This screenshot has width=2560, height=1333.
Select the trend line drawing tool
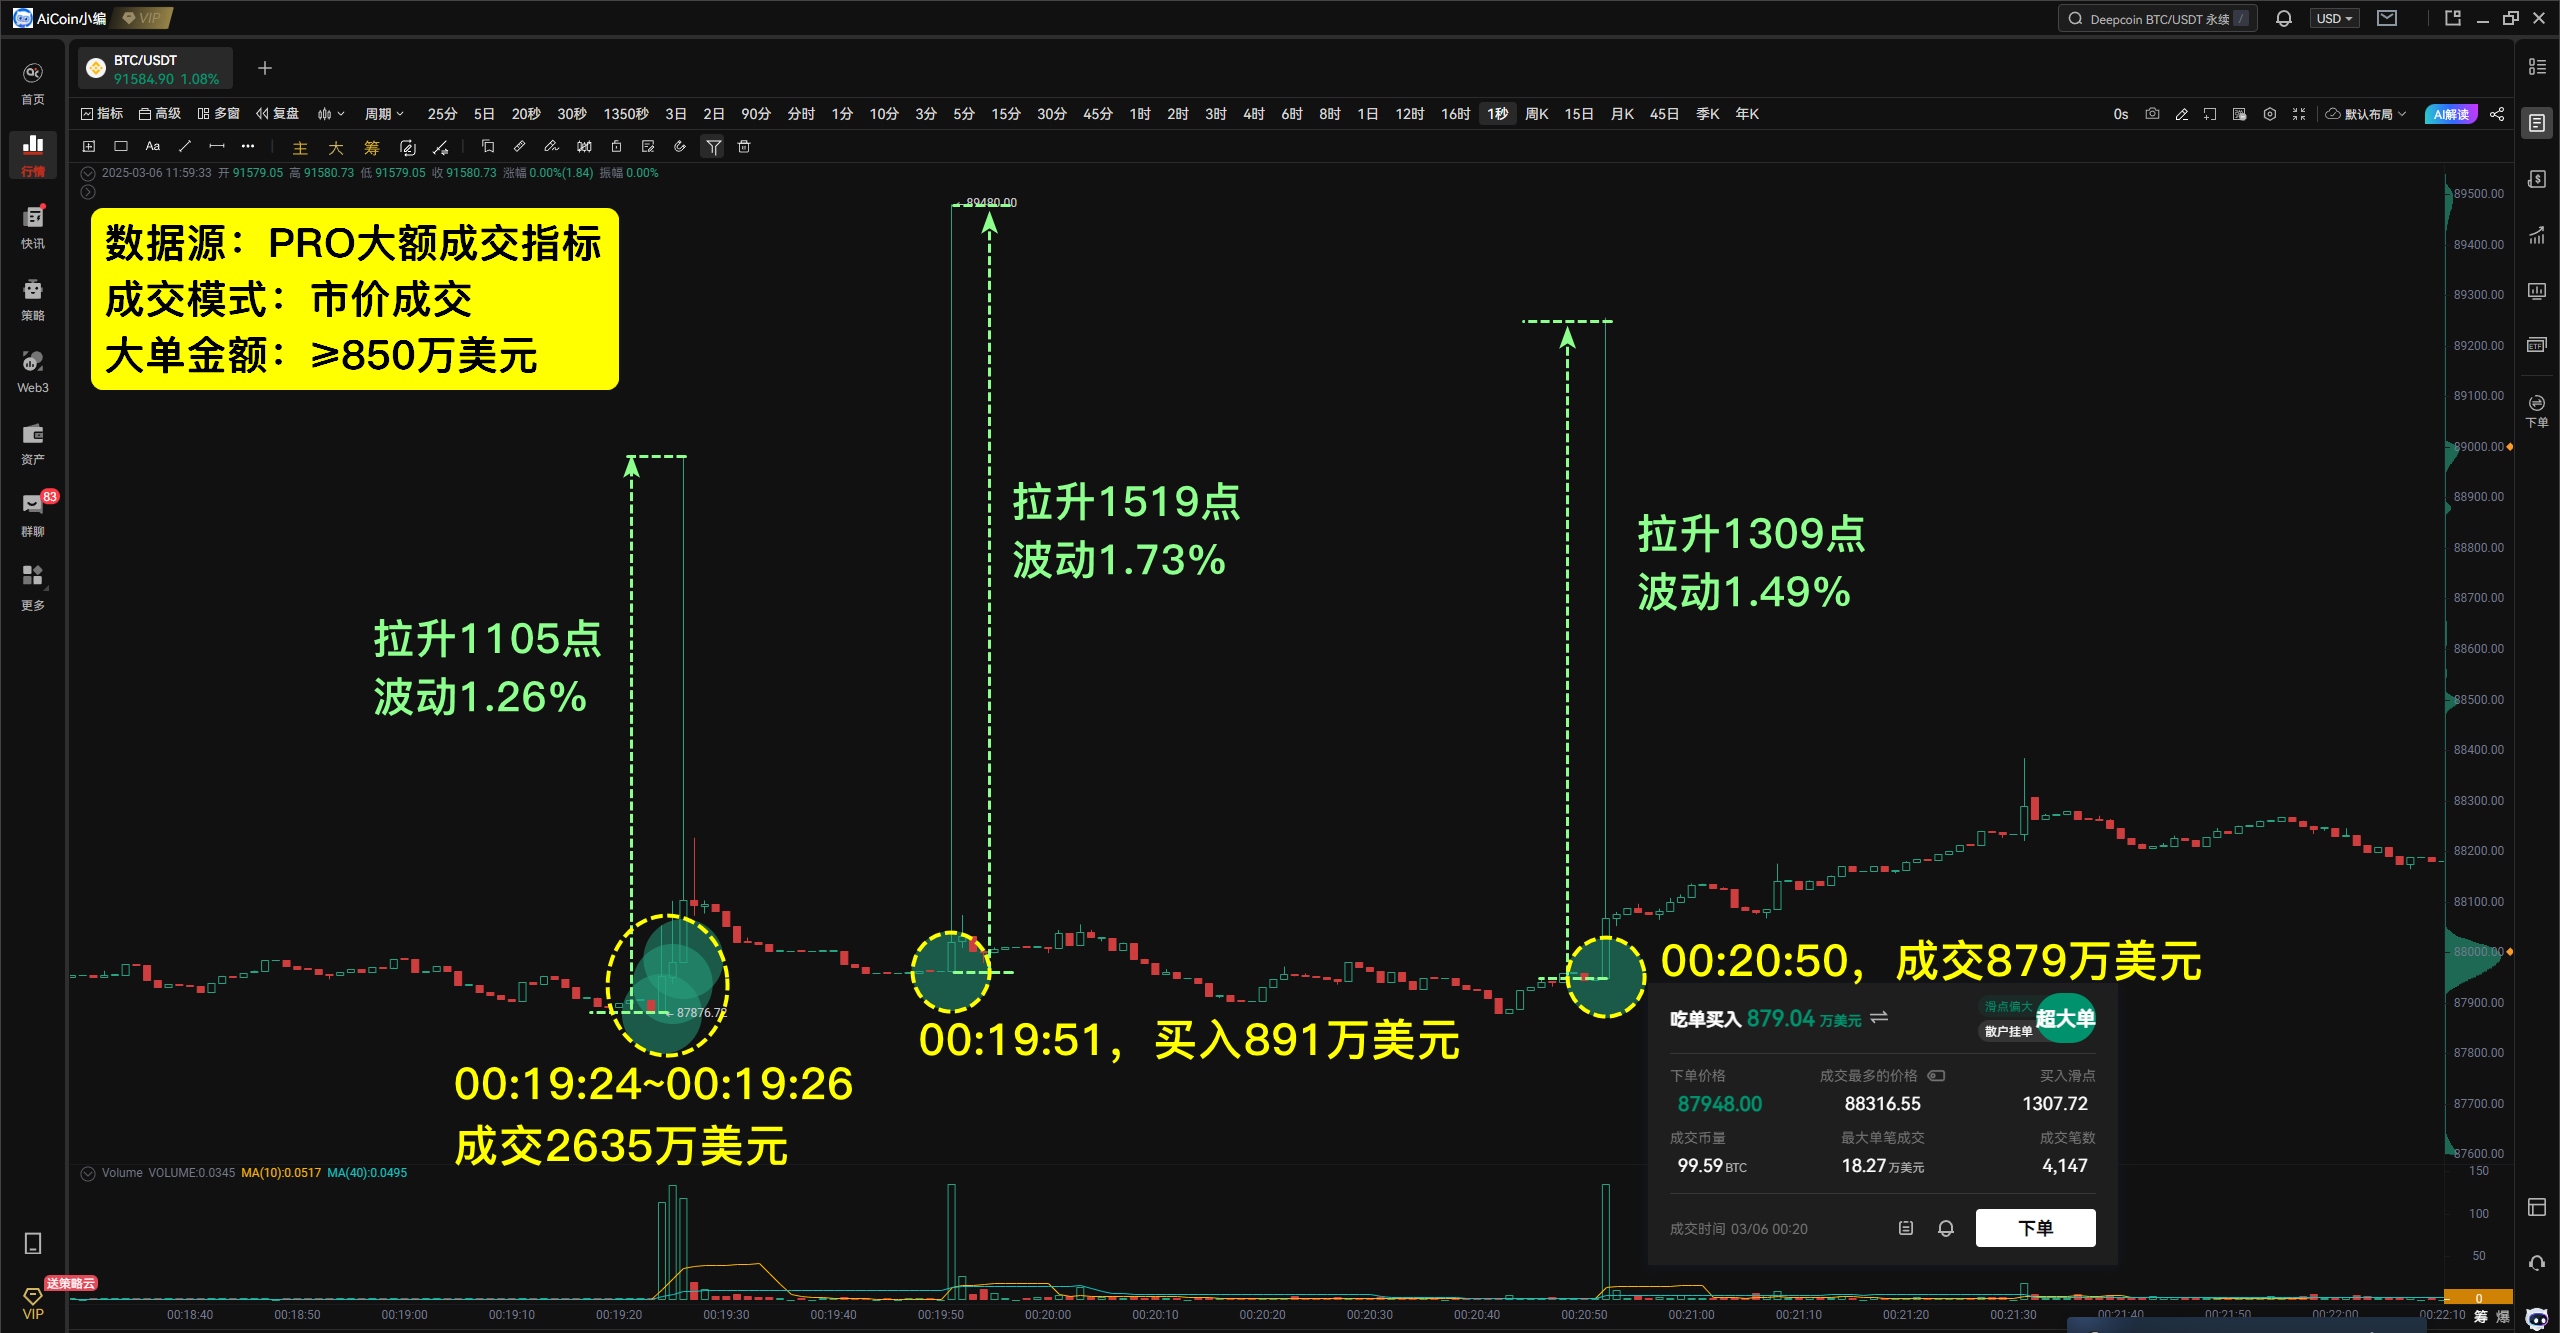[x=185, y=146]
